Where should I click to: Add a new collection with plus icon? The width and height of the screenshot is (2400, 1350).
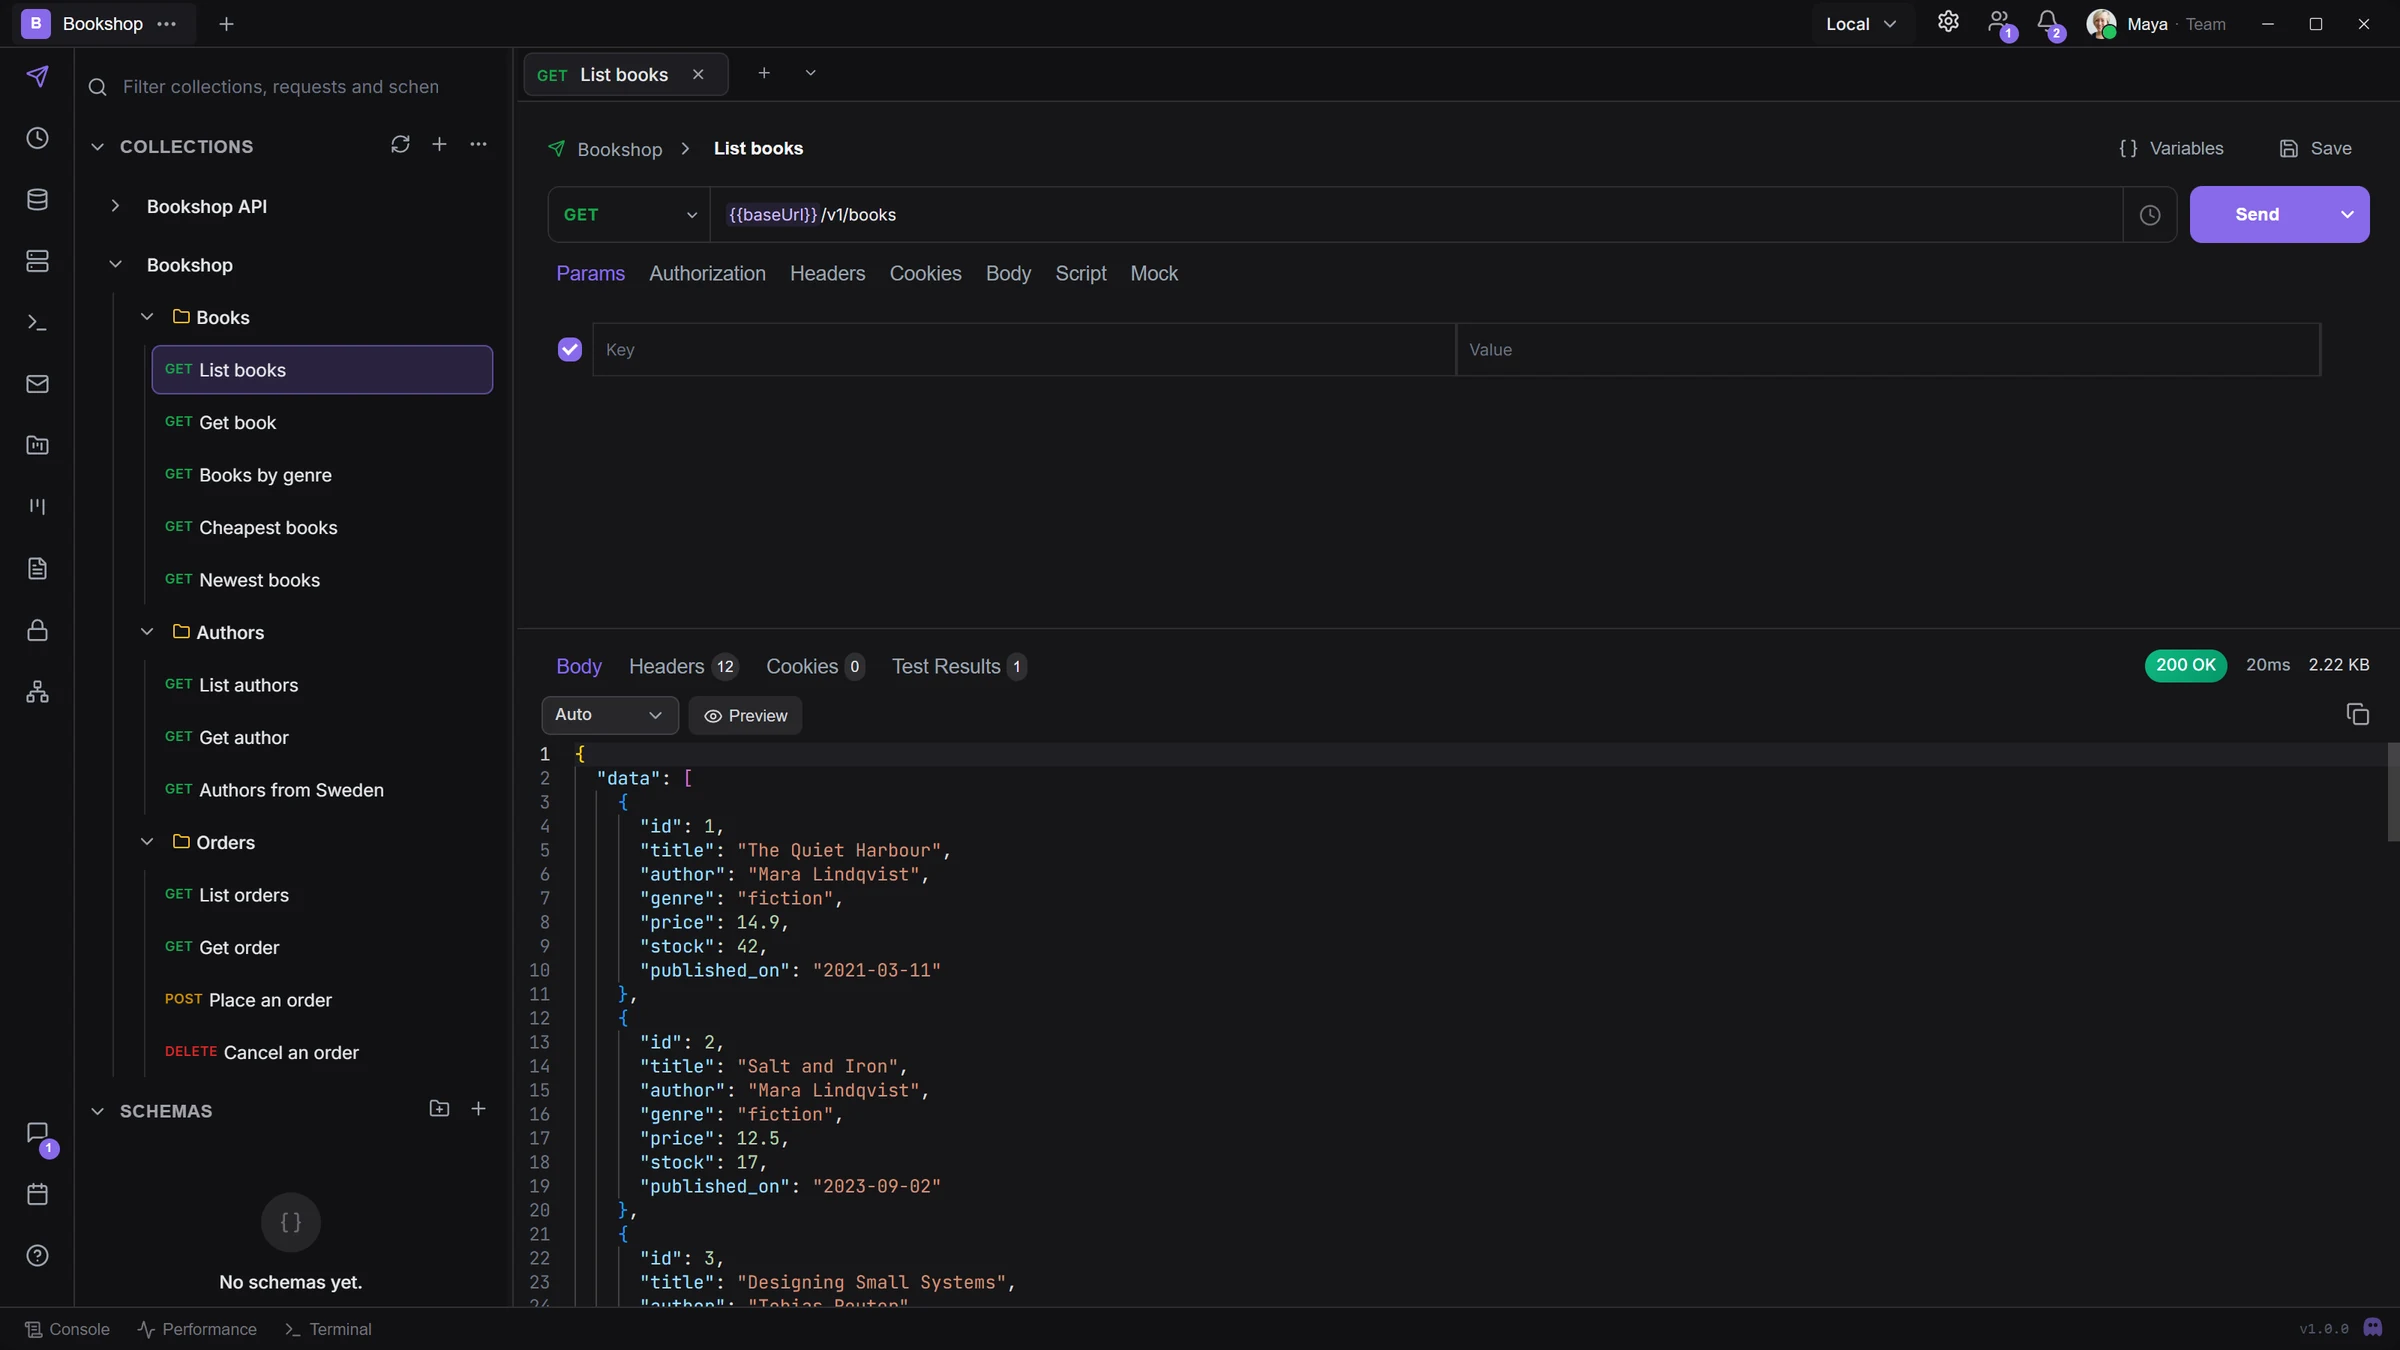coord(439,145)
